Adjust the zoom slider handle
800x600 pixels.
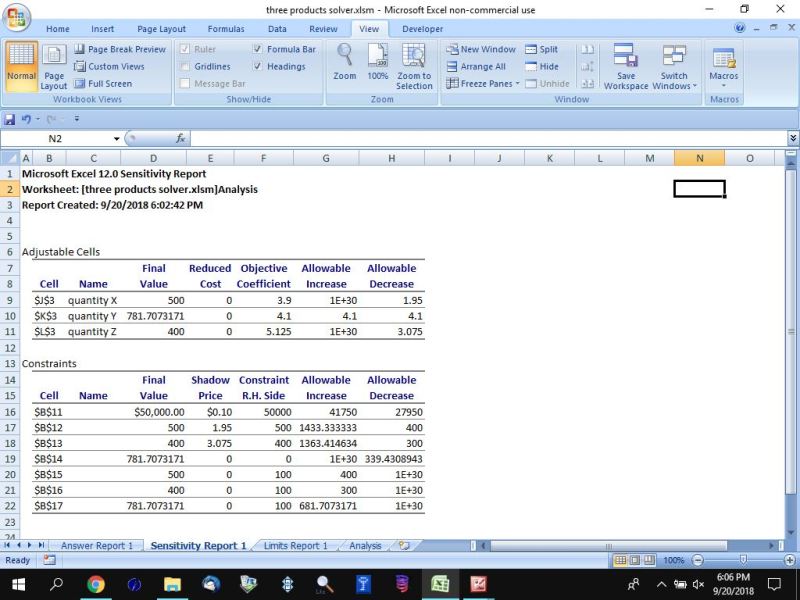[743, 560]
